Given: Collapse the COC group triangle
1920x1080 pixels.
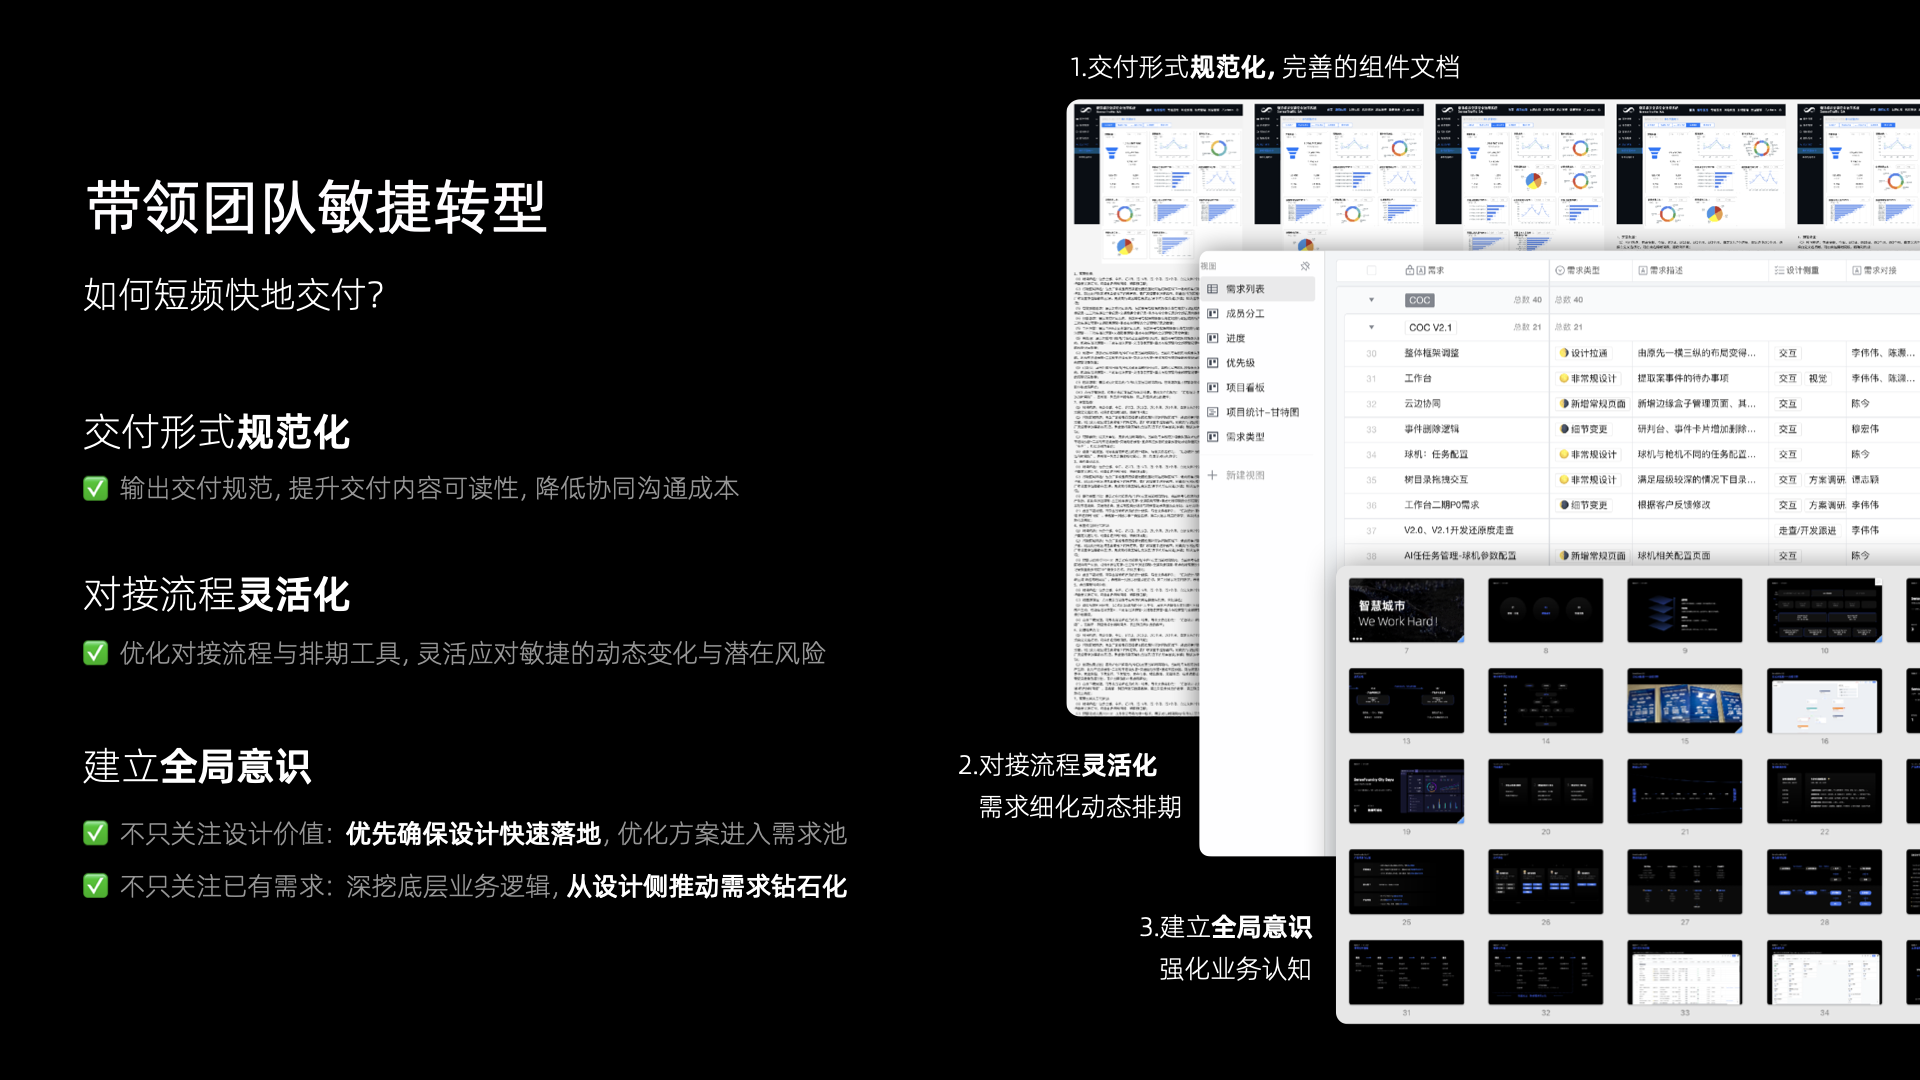Looking at the screenshot, I should point(1371,300).
